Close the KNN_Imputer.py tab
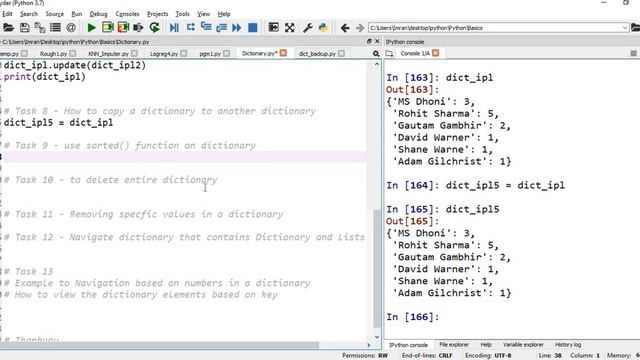Viewport: 640px width, 360px height. coord(135,53)
